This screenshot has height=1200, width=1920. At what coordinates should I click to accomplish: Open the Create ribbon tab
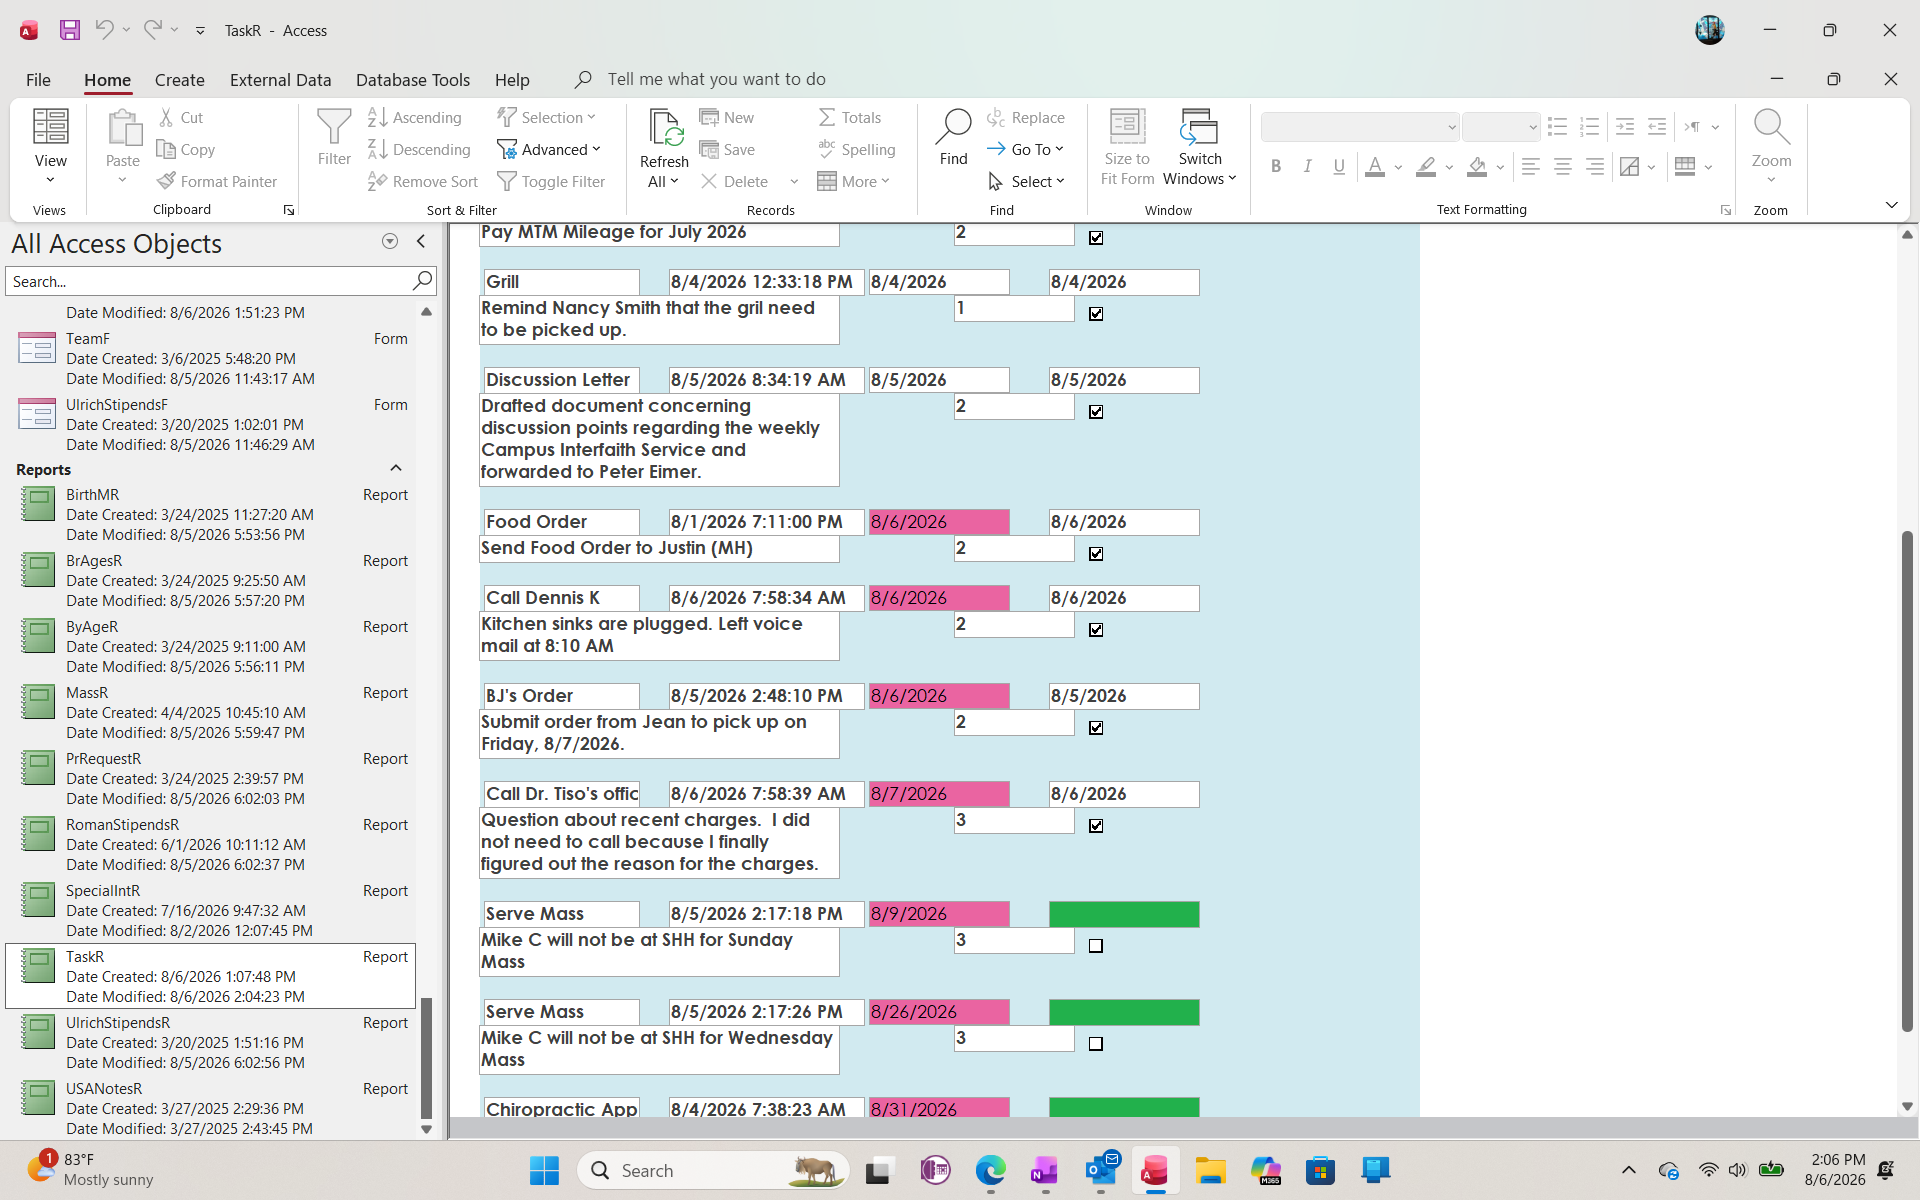click(179, 79)
